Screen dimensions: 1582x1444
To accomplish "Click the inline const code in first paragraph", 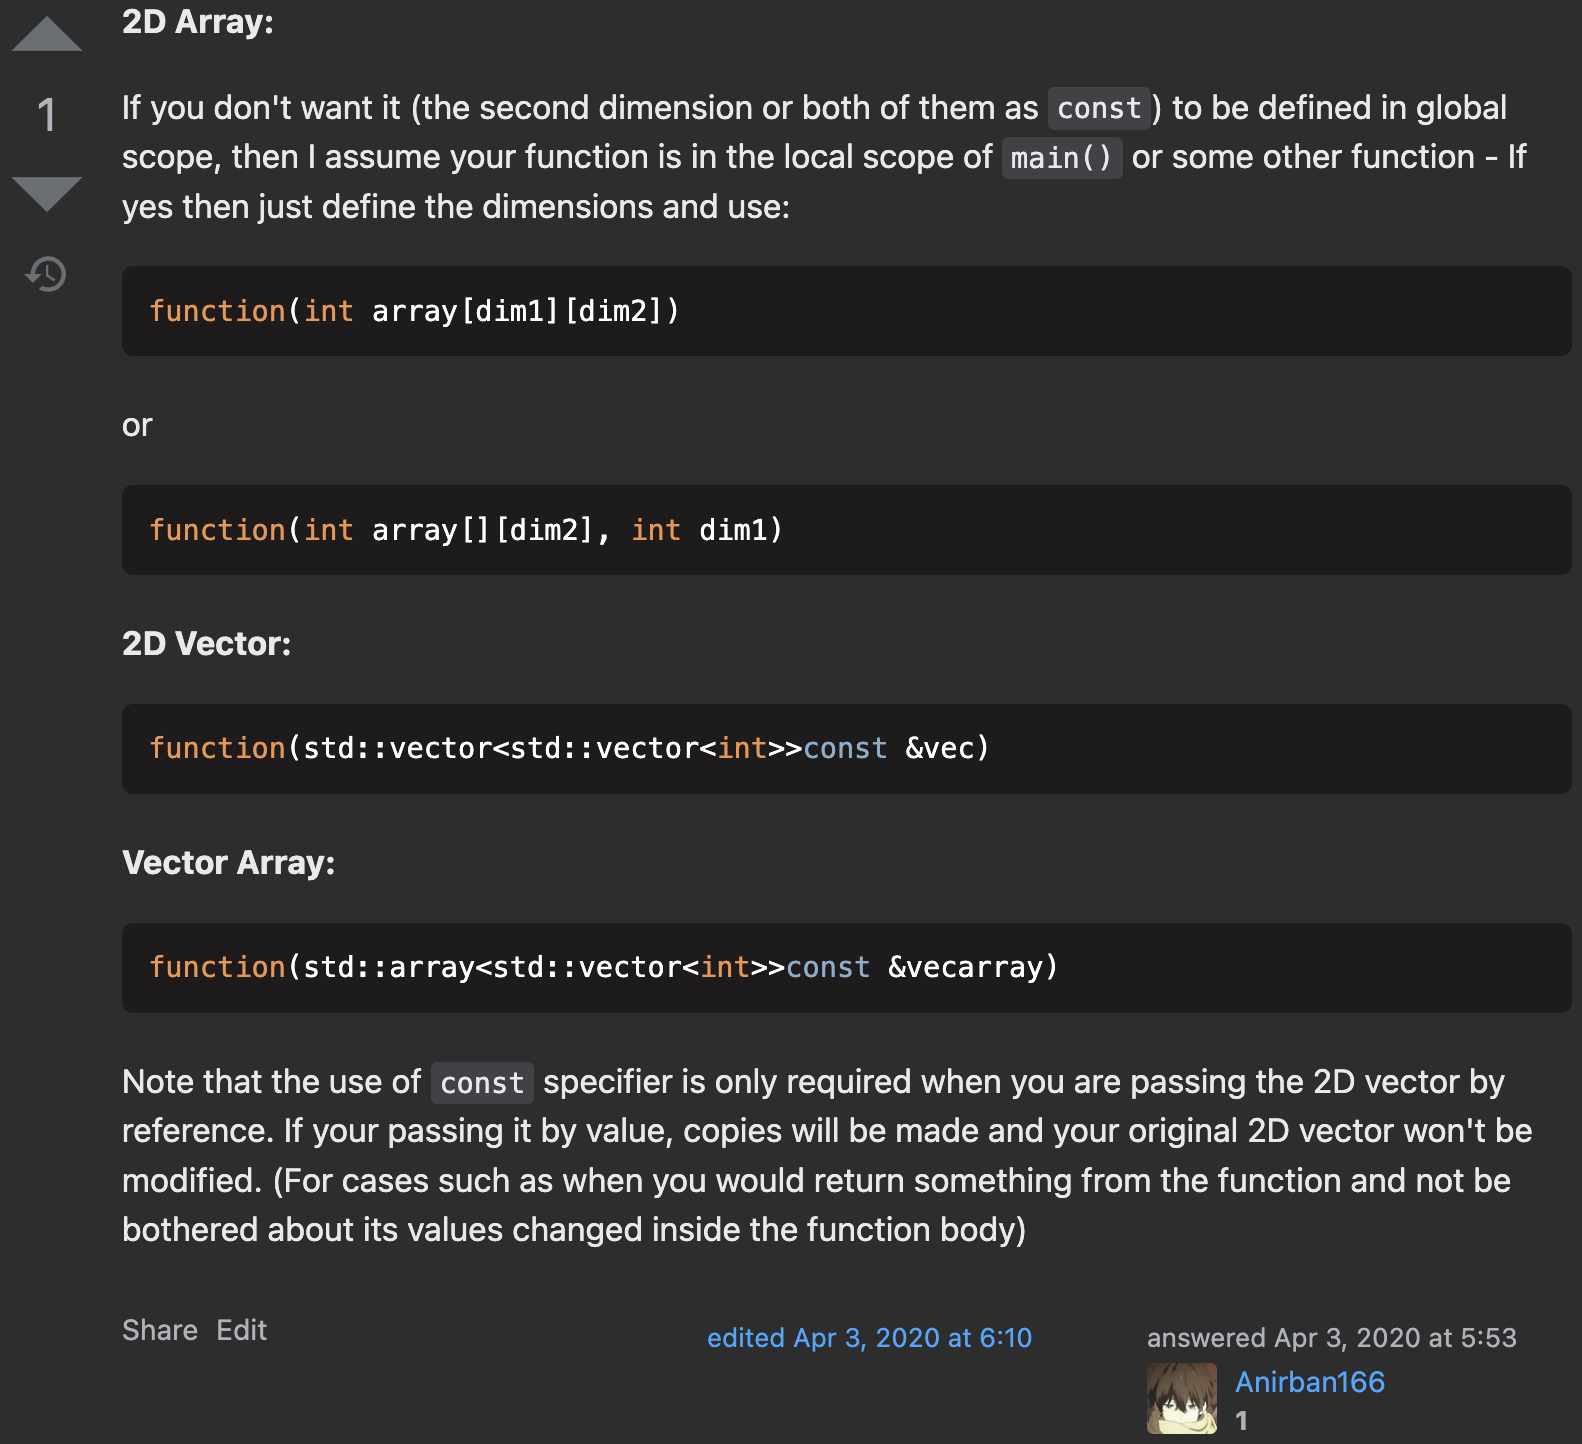I will [x=1099, y=108].
